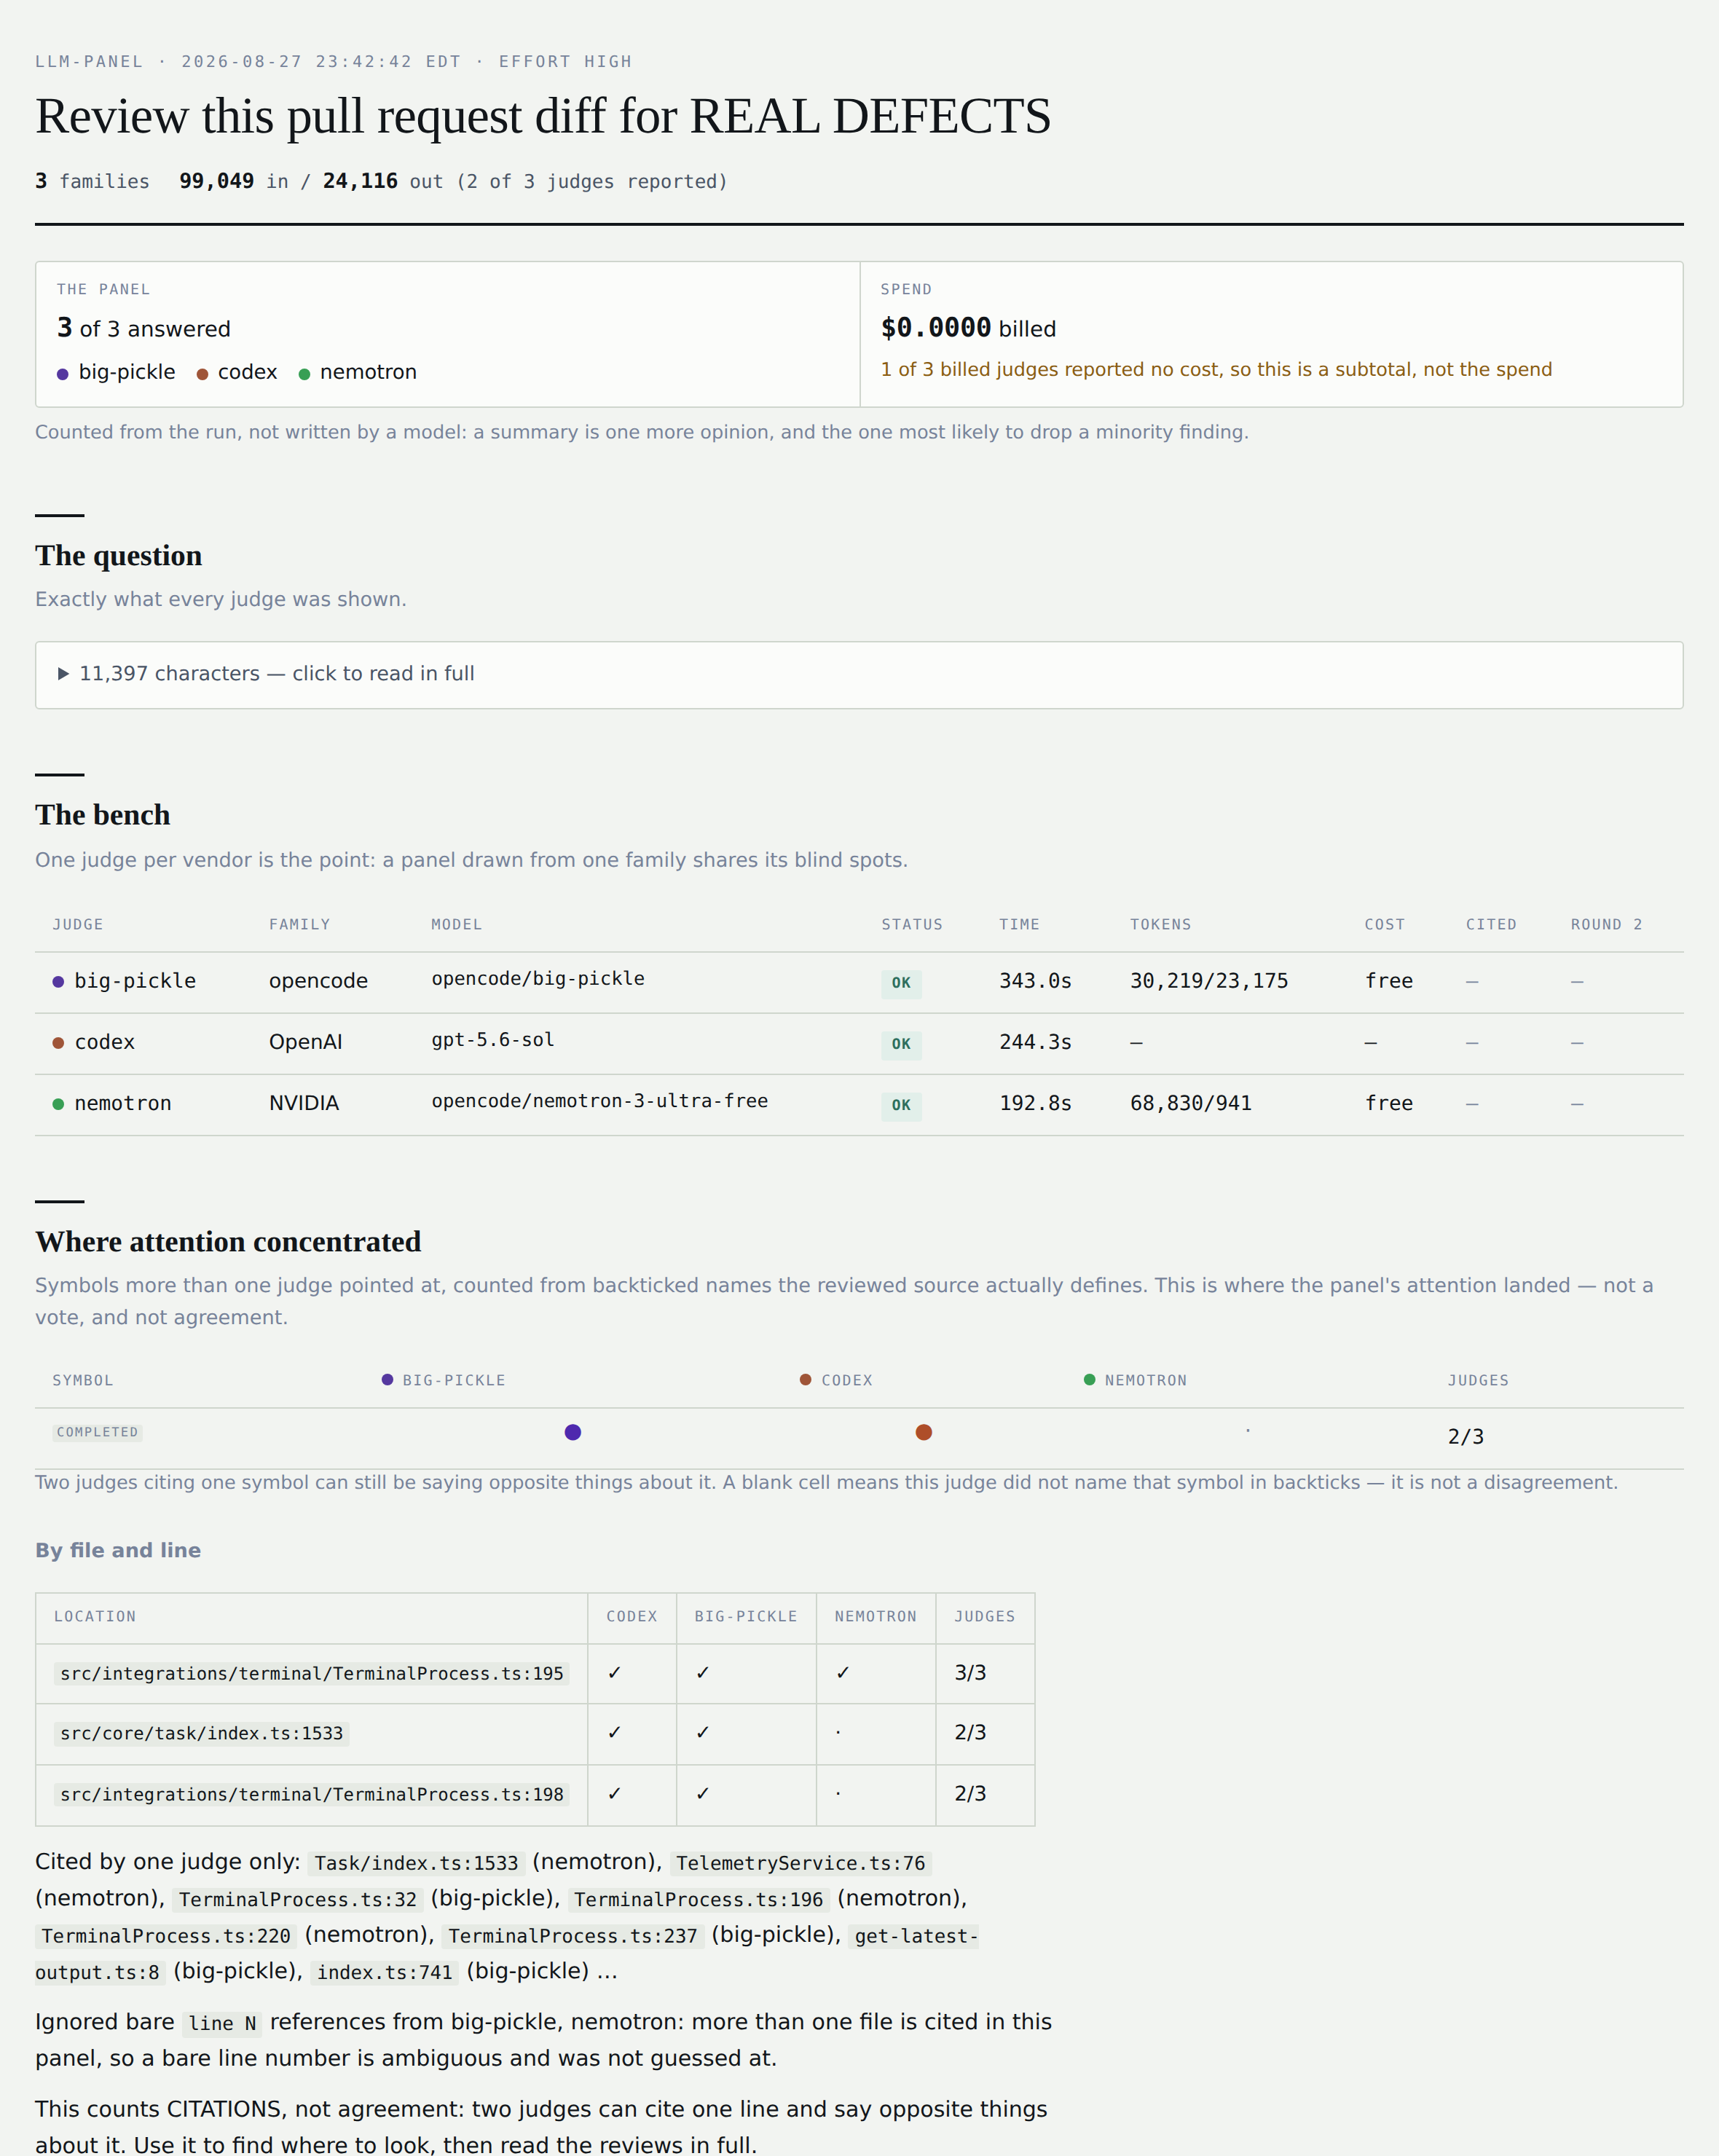Click the OK status badge for big-pickle

tap(901, 983)
